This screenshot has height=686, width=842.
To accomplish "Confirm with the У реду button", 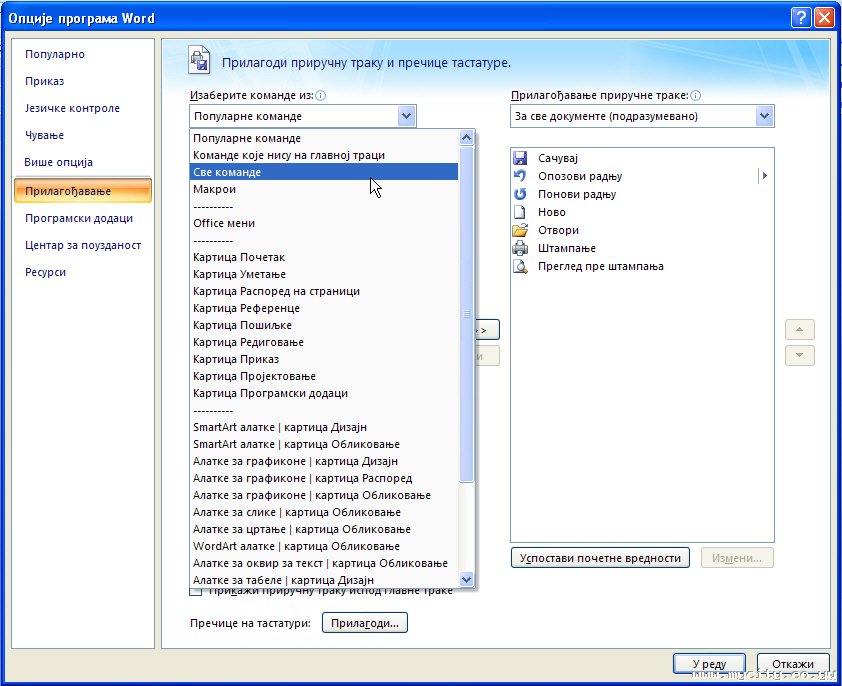I will click(x=709, y=664).
